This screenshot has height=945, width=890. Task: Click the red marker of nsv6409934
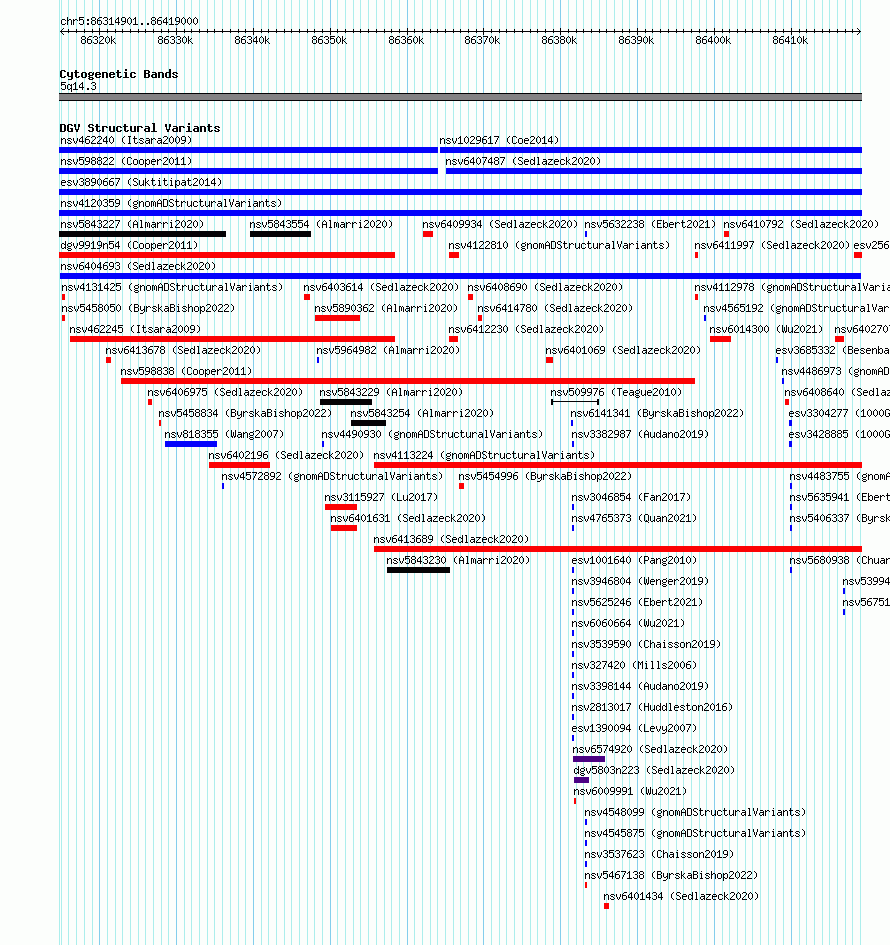(428, 234)
